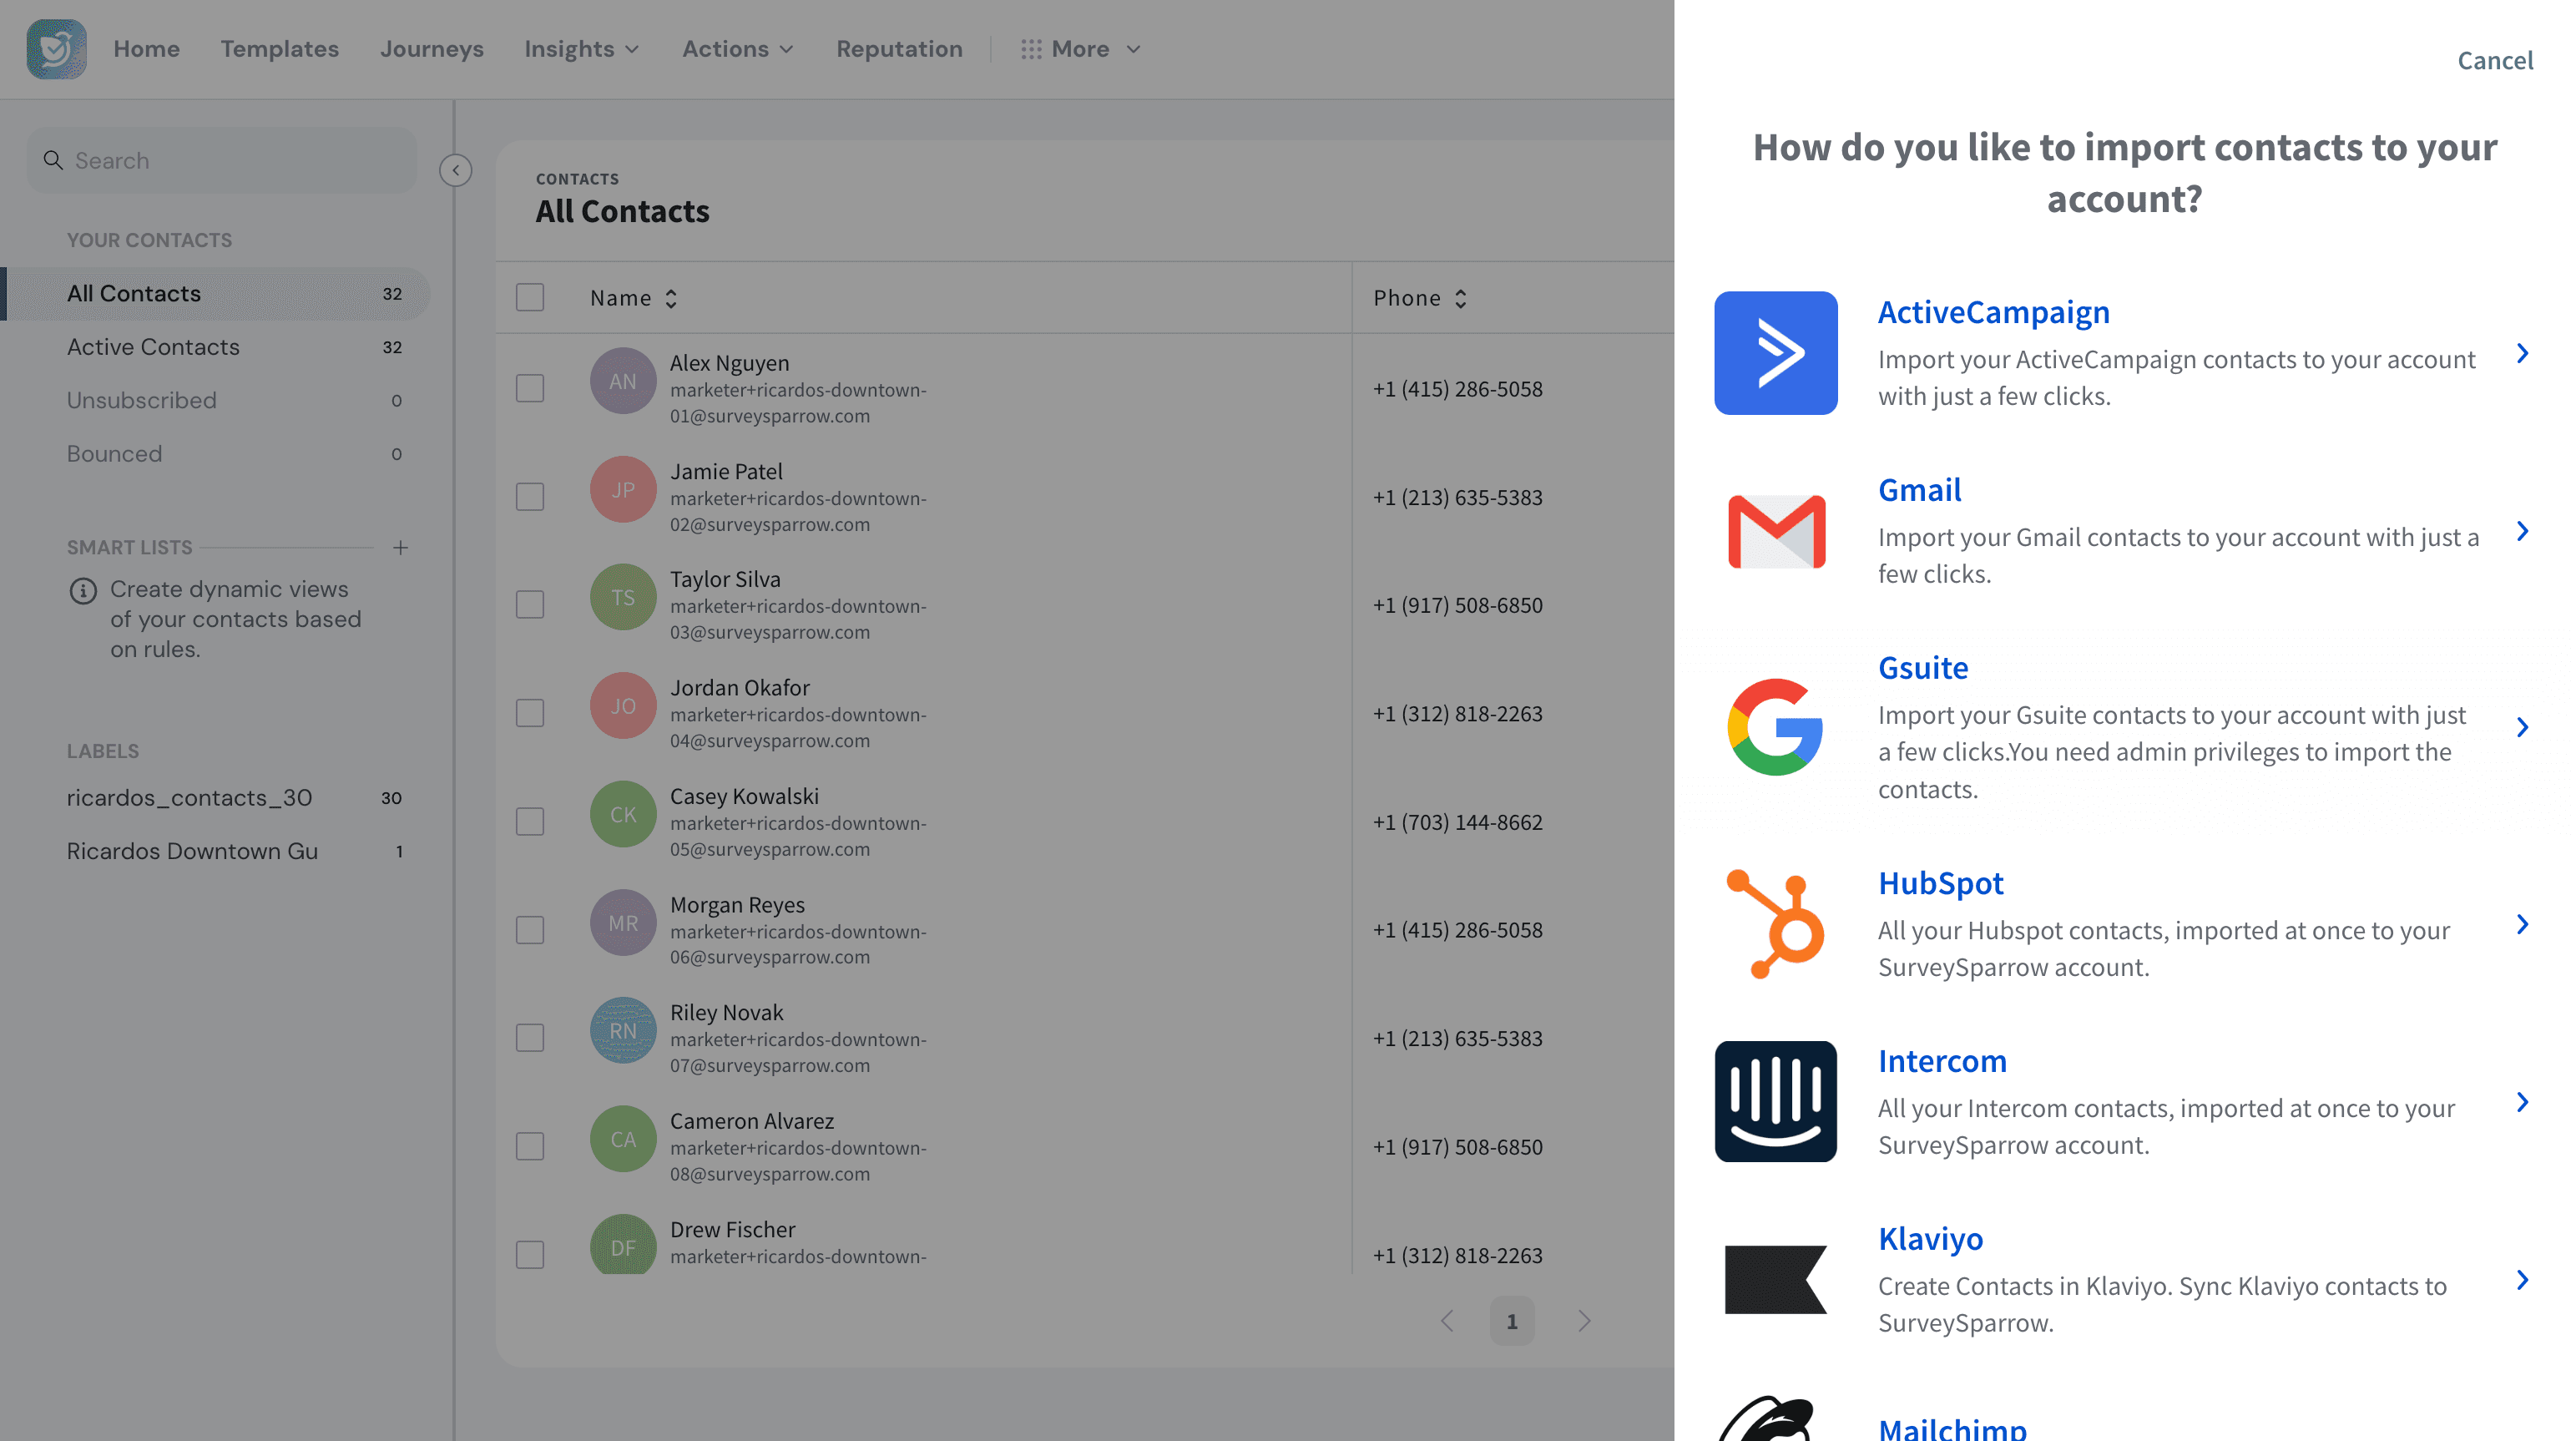Click the Gsuite Google logo icon

1775,727
